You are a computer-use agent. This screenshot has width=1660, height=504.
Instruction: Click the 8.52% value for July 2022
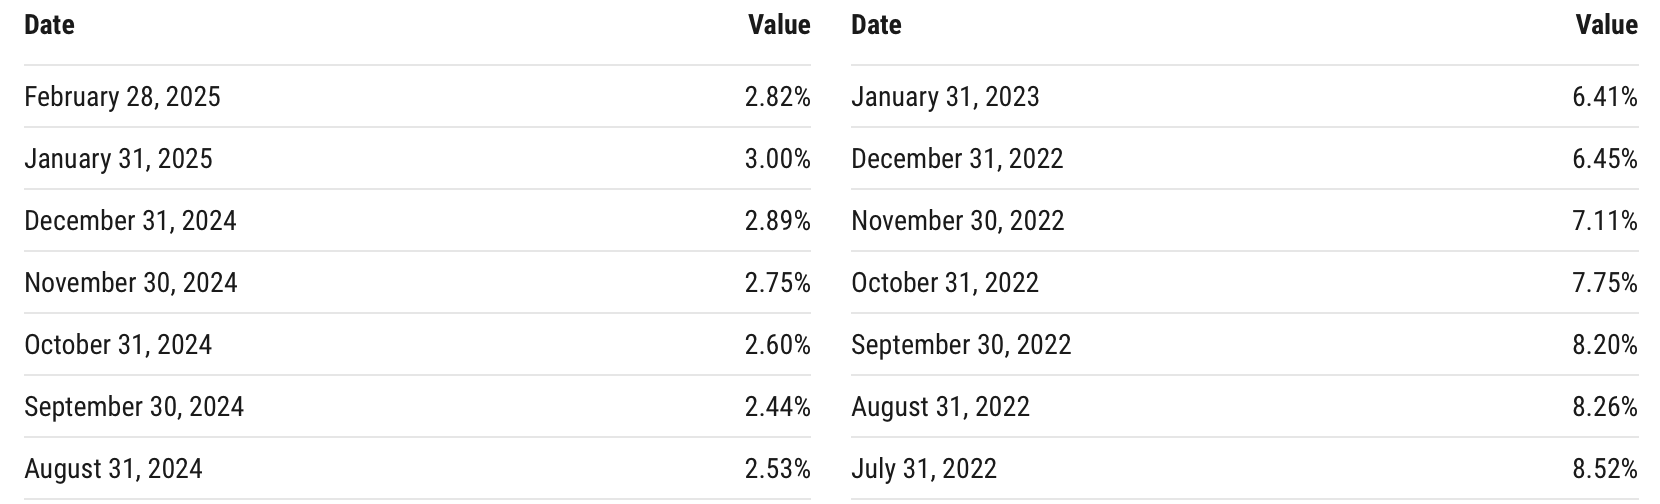point(1605,469)
